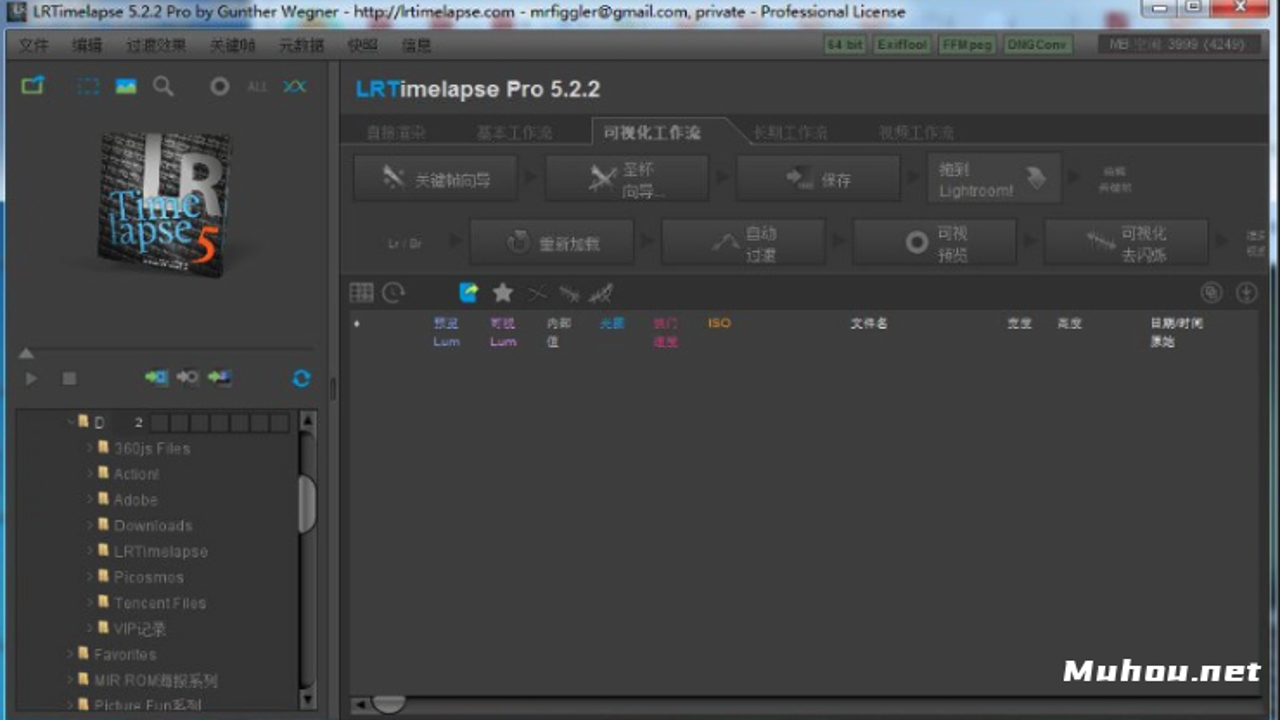Viewport: 1280px width, 720px height.
Task: Click the DNGConv status indicator
Action: 1037,45
